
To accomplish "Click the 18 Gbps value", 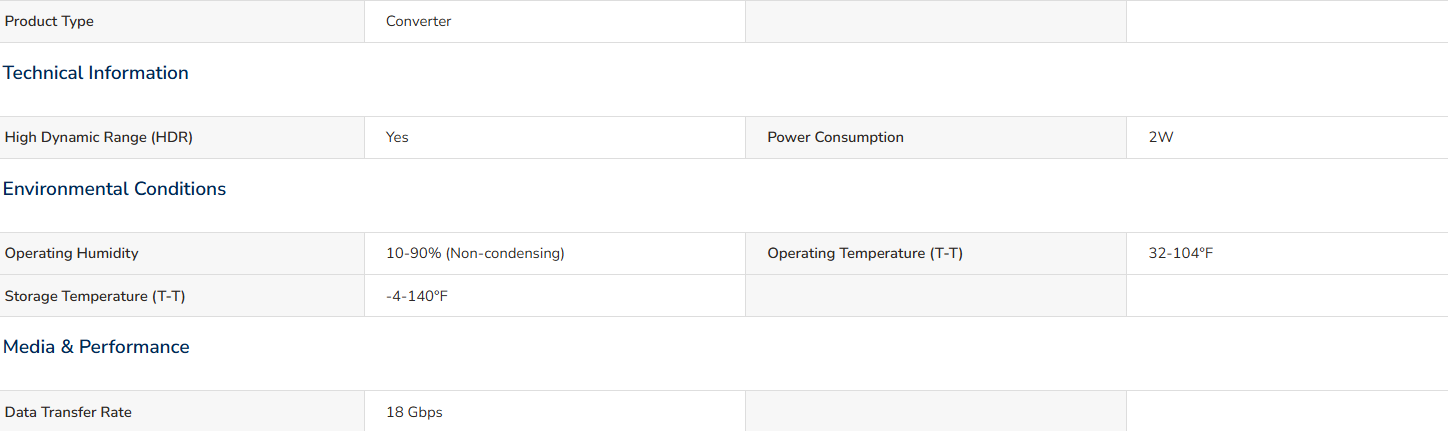I will (414, 412).
